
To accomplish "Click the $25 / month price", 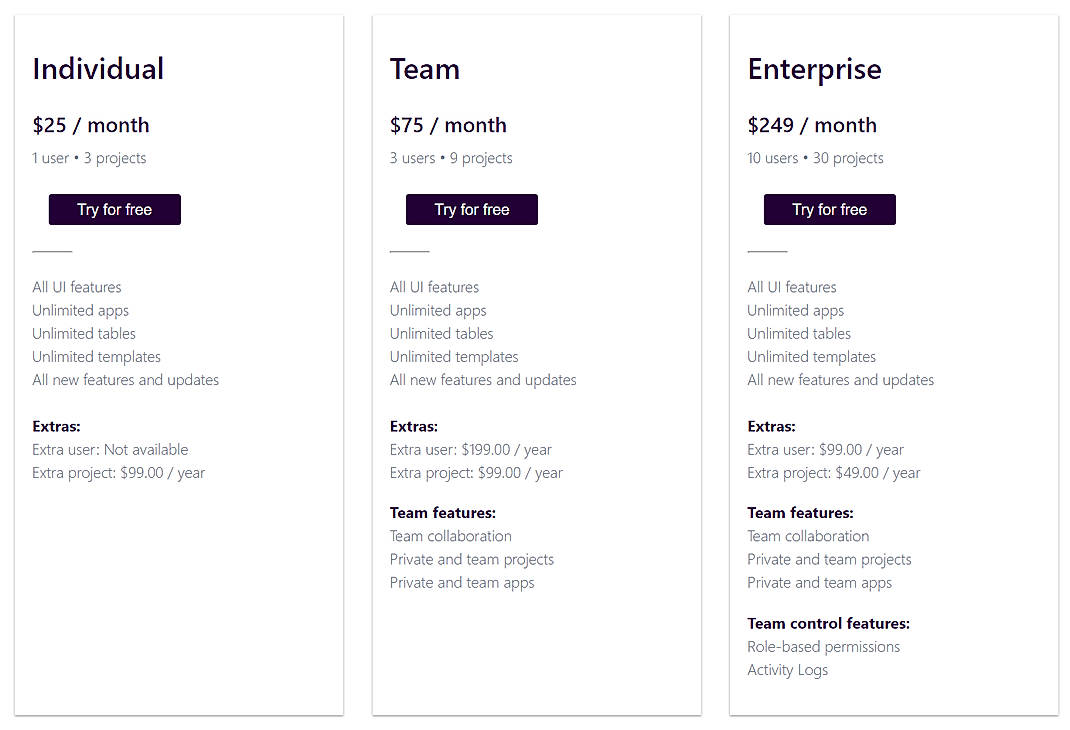I will pos(91,125).
